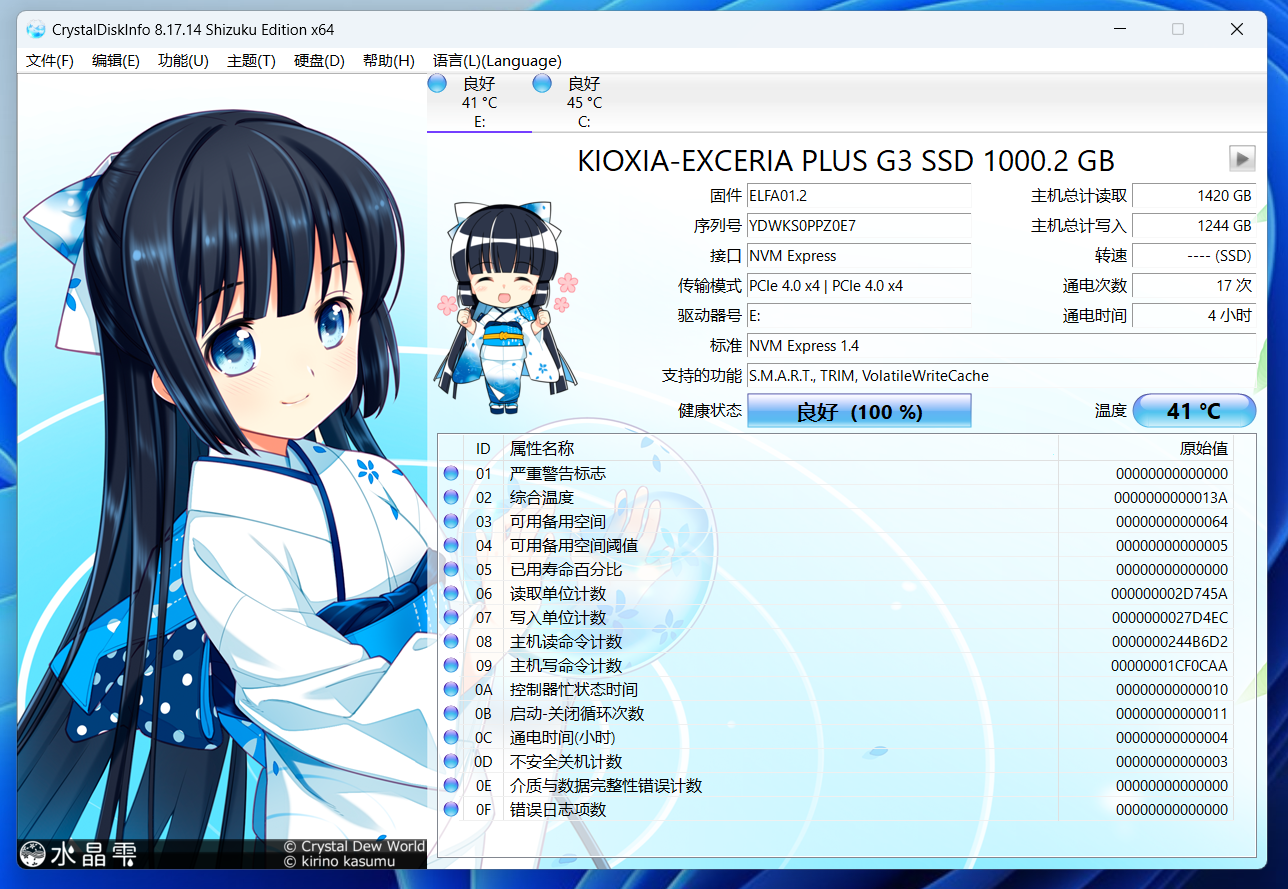
Task: Click the status orb for 读取单位计数
Action: point(451,593)
